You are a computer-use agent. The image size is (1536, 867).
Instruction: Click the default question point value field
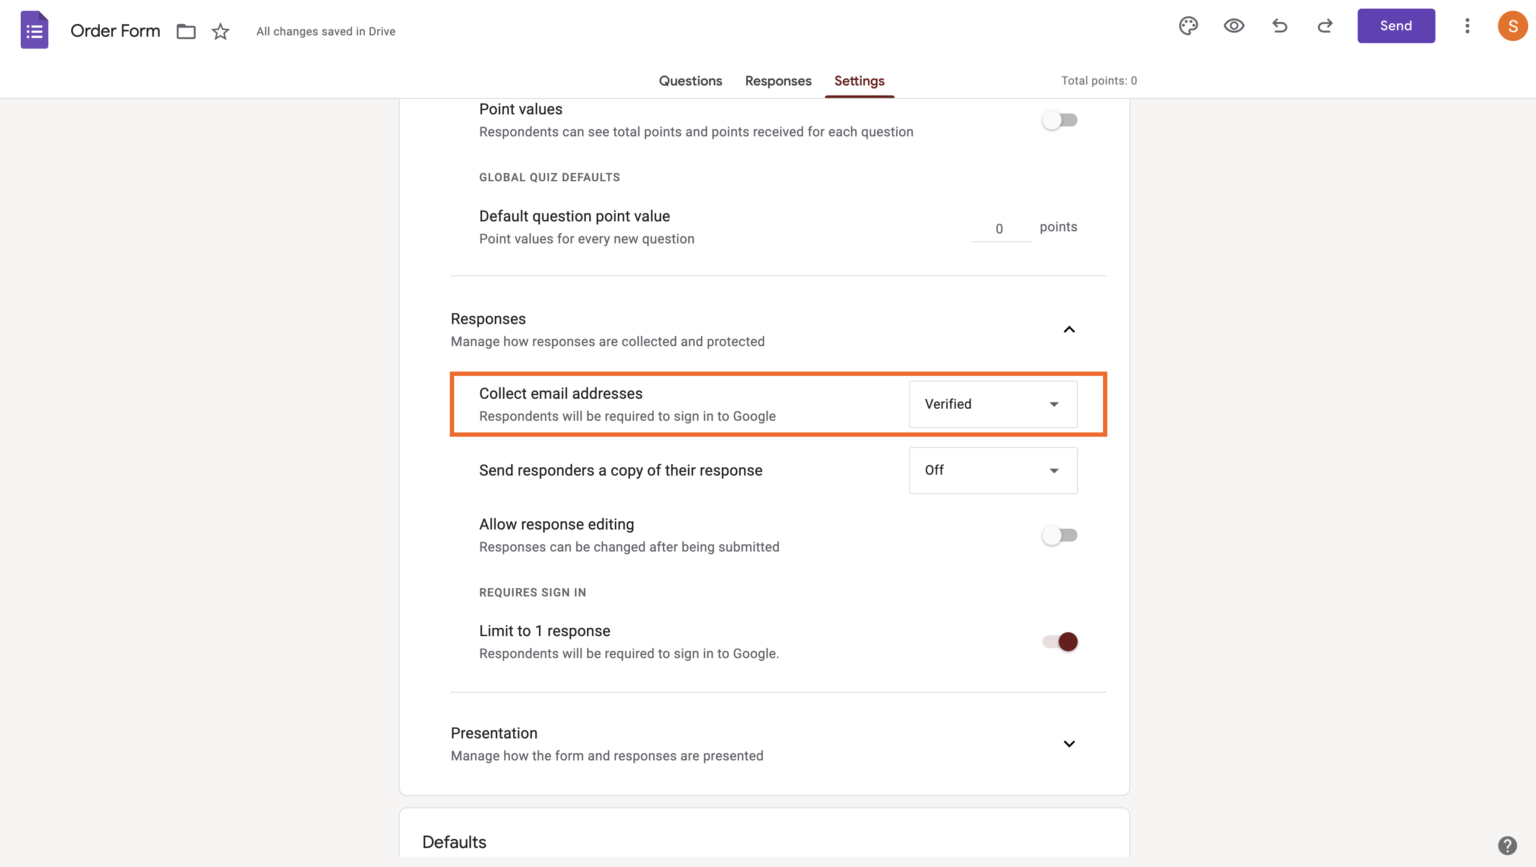pos(999,228)
